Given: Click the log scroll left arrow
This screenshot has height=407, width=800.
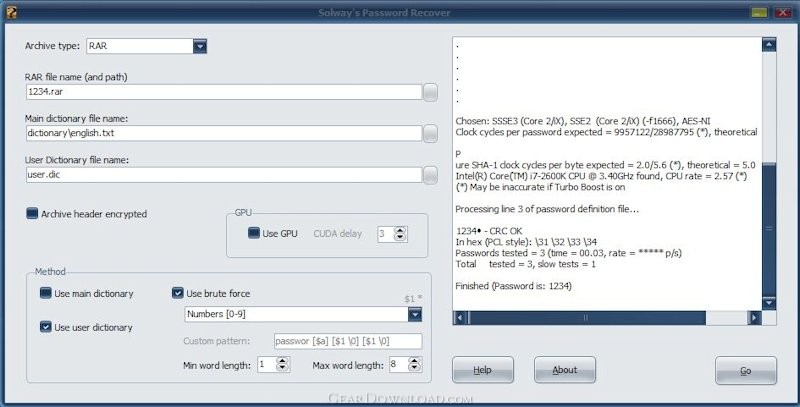Looking at the screenshot, I should pyautogui.click(x=460, y=318).
